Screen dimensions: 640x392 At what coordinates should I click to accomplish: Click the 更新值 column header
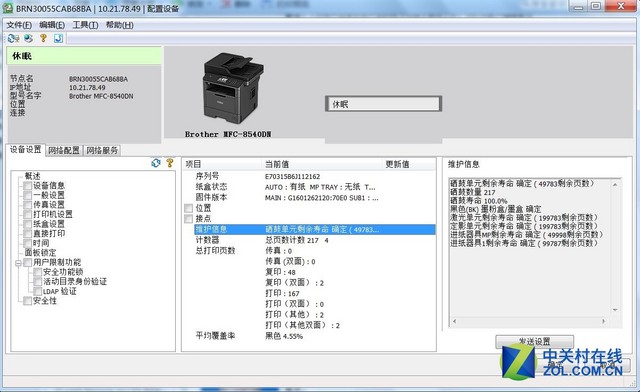[409, 164]
